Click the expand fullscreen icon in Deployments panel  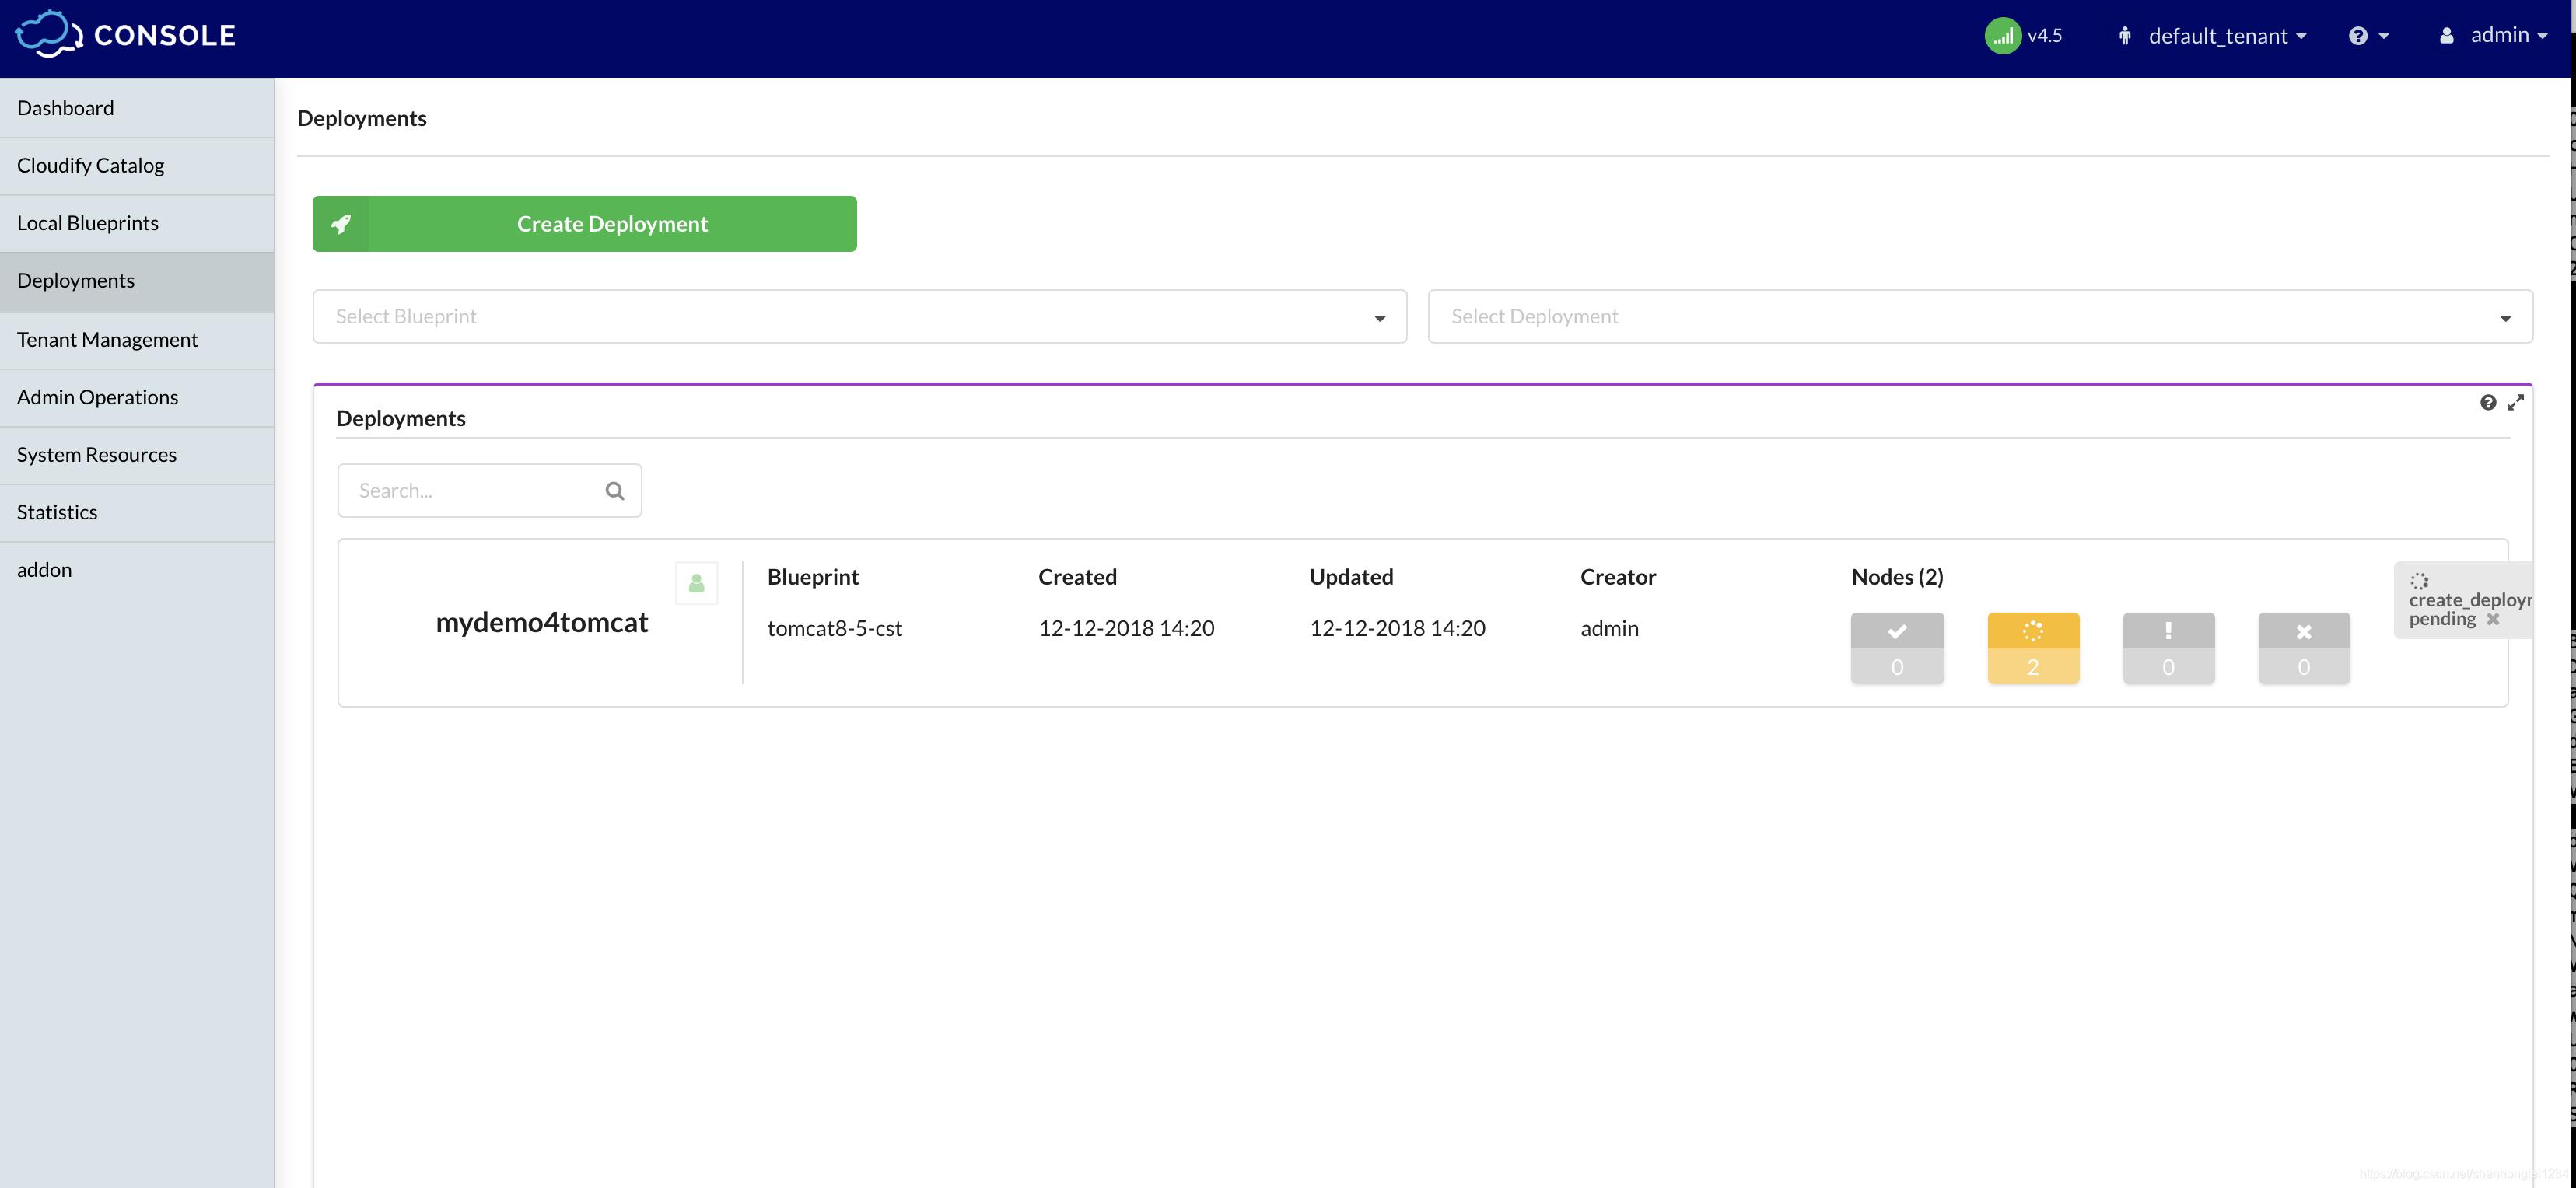coord(2517,403)
